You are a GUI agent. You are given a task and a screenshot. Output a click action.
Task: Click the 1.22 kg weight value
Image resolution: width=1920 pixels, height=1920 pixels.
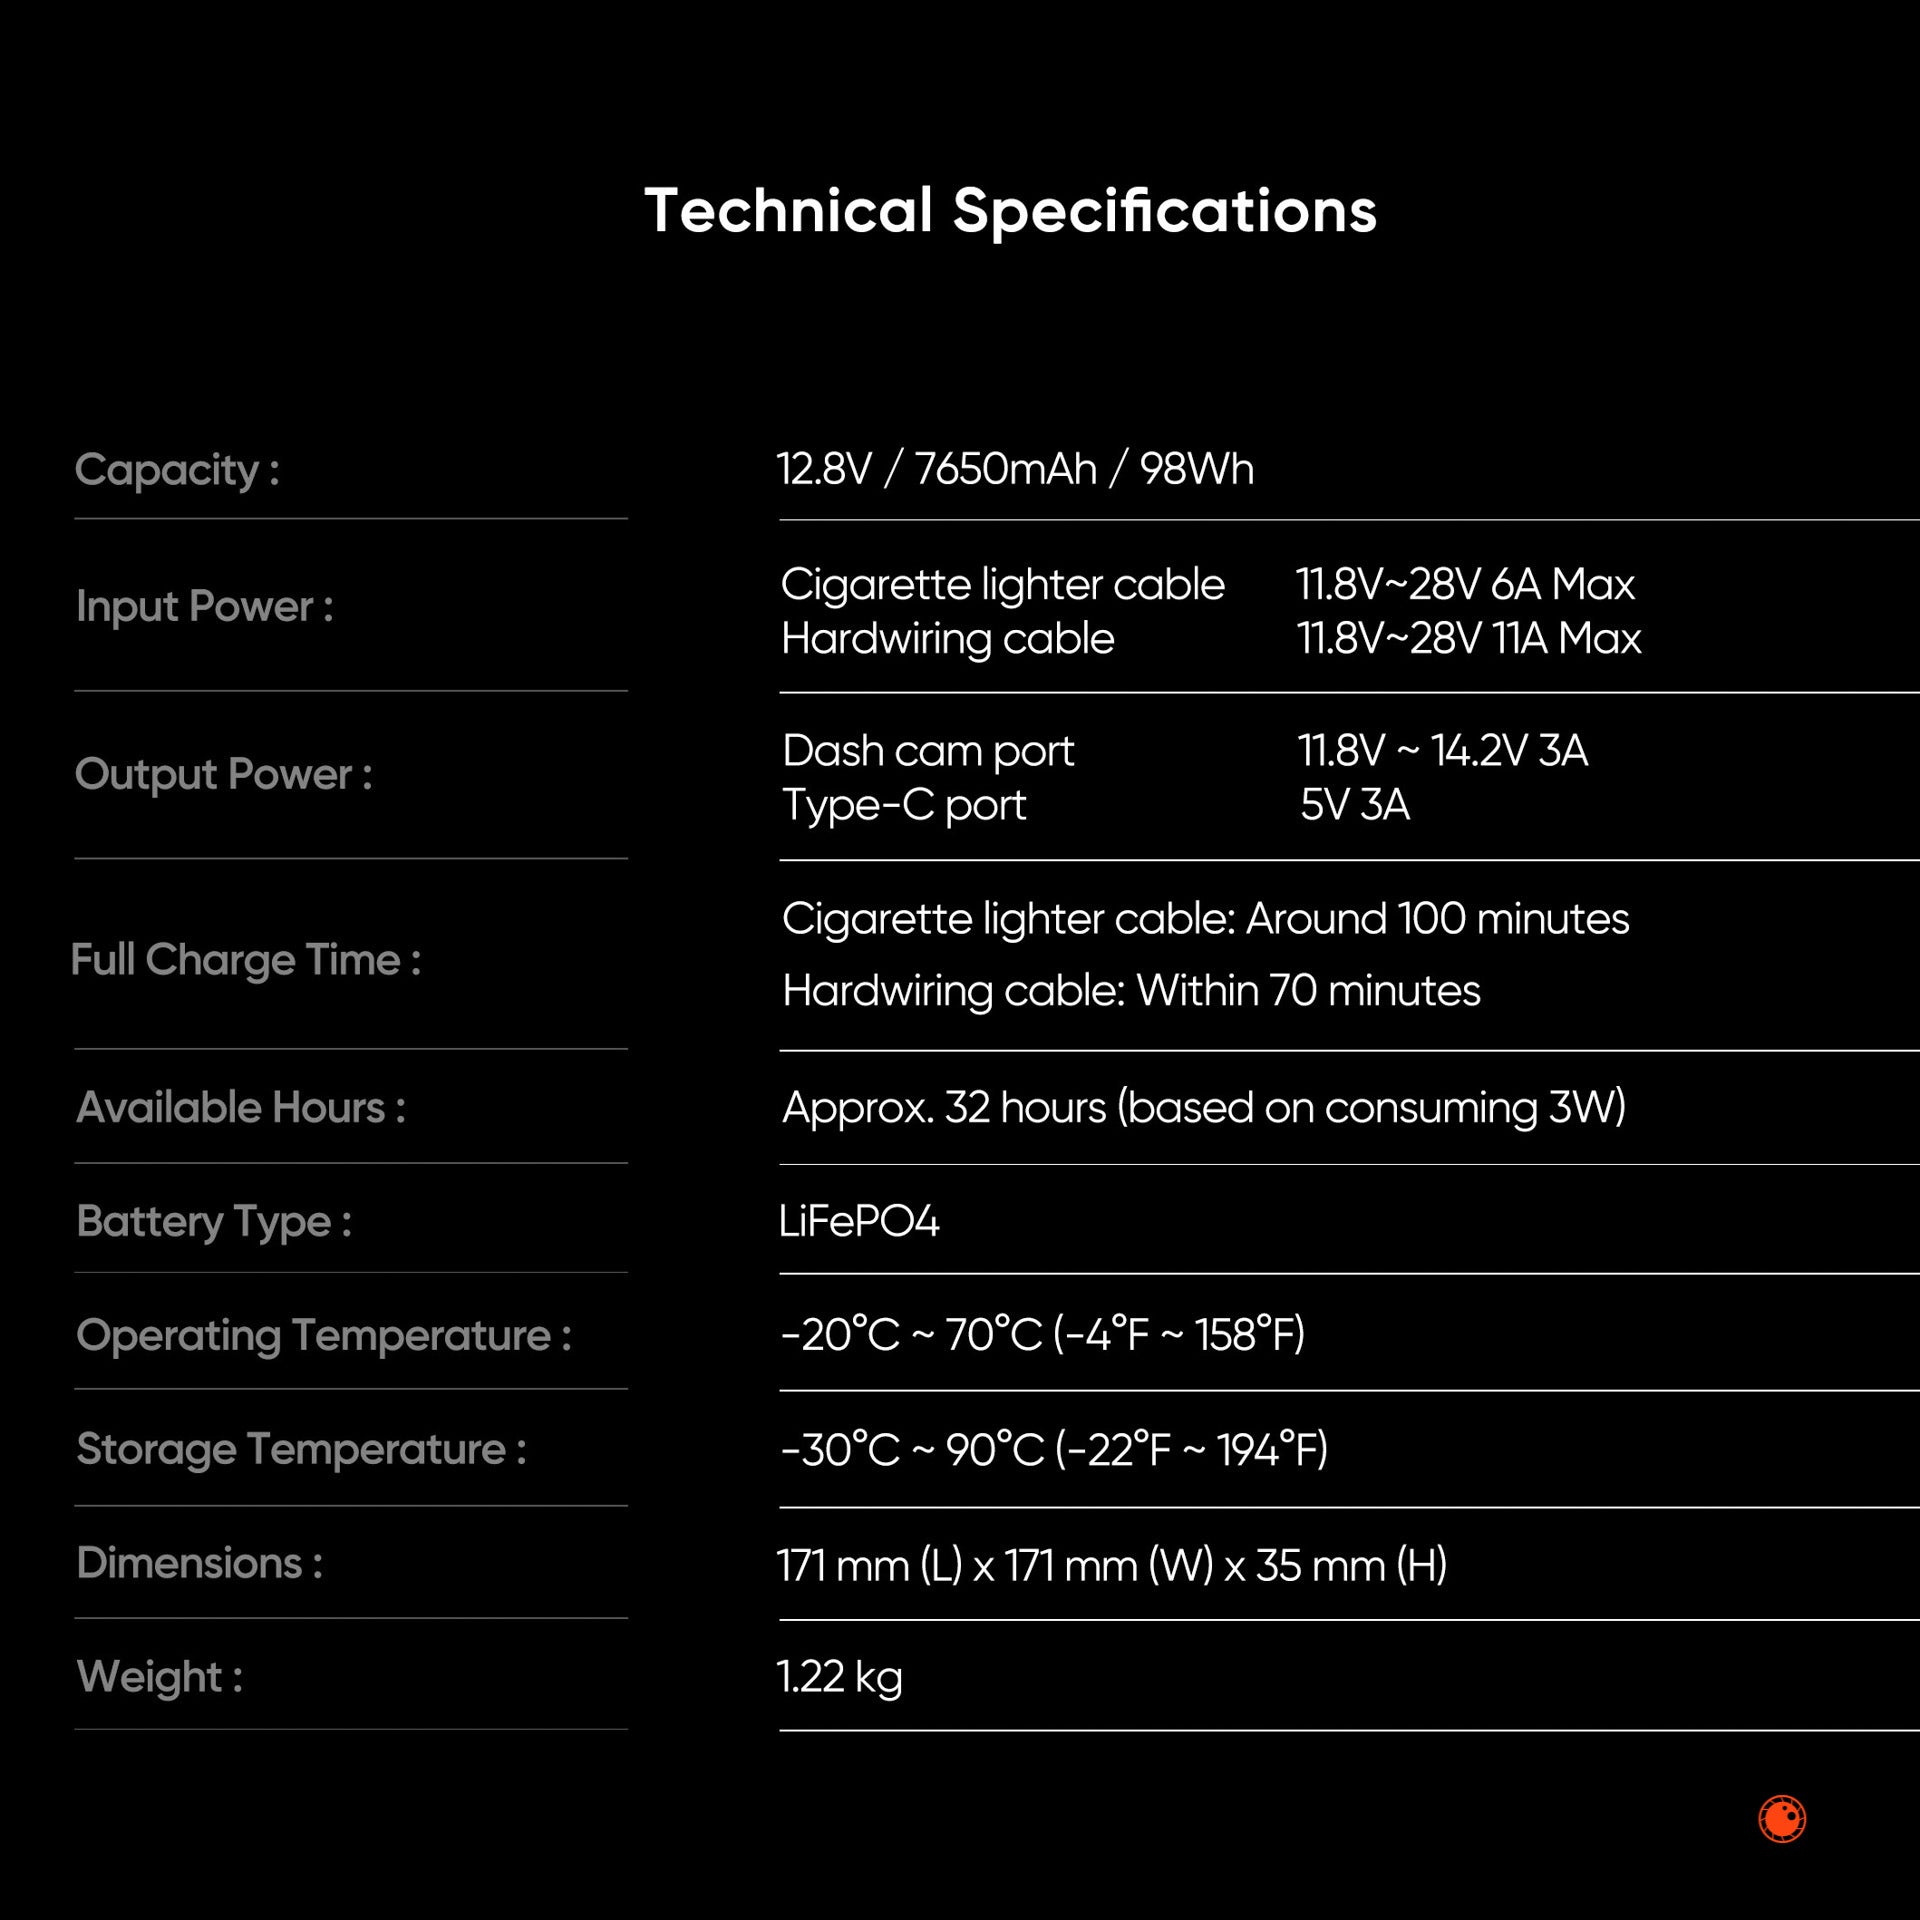click(x=840, y=1677)
